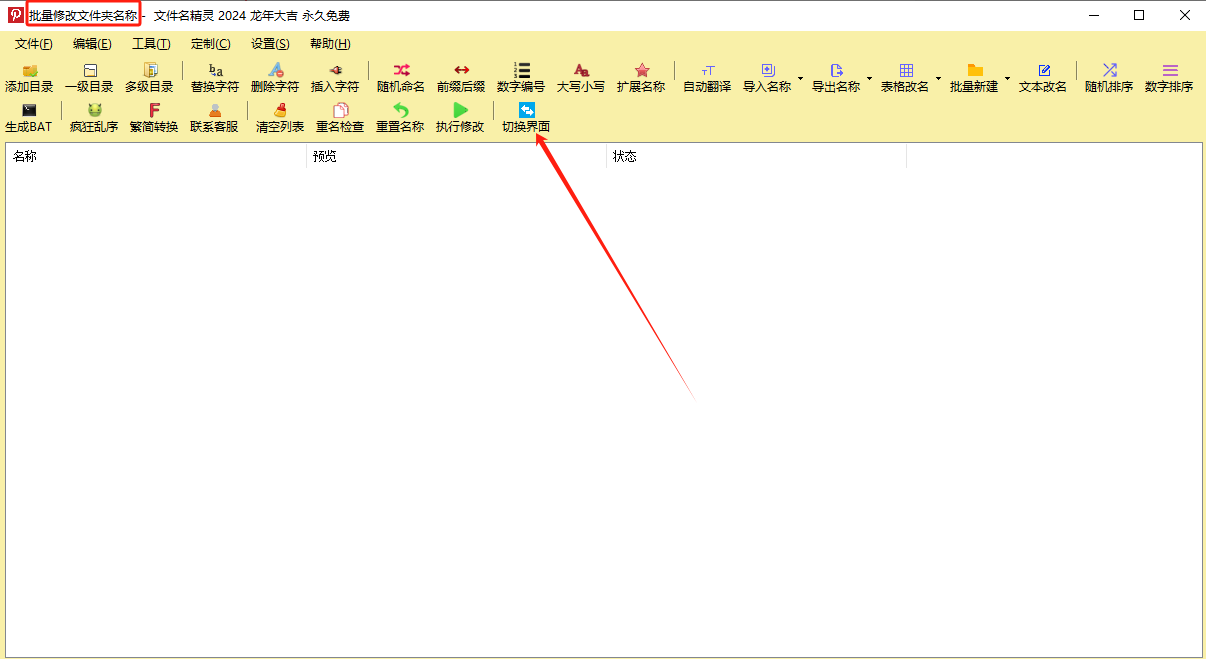The height and width of the screenshot is (659, 1206).
Task: Open the 批量新建 dropdown arrow
Action: 1007,78
